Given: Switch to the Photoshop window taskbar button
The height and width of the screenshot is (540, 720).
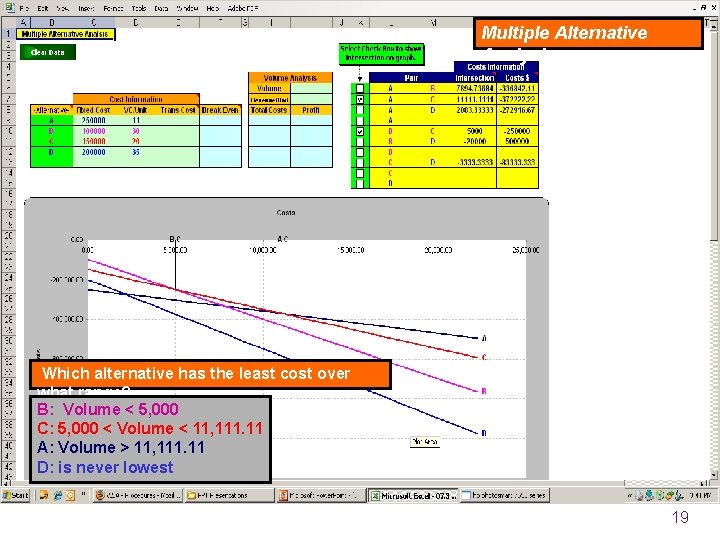Looking at the screenshot, I should [x=505, y=495].
